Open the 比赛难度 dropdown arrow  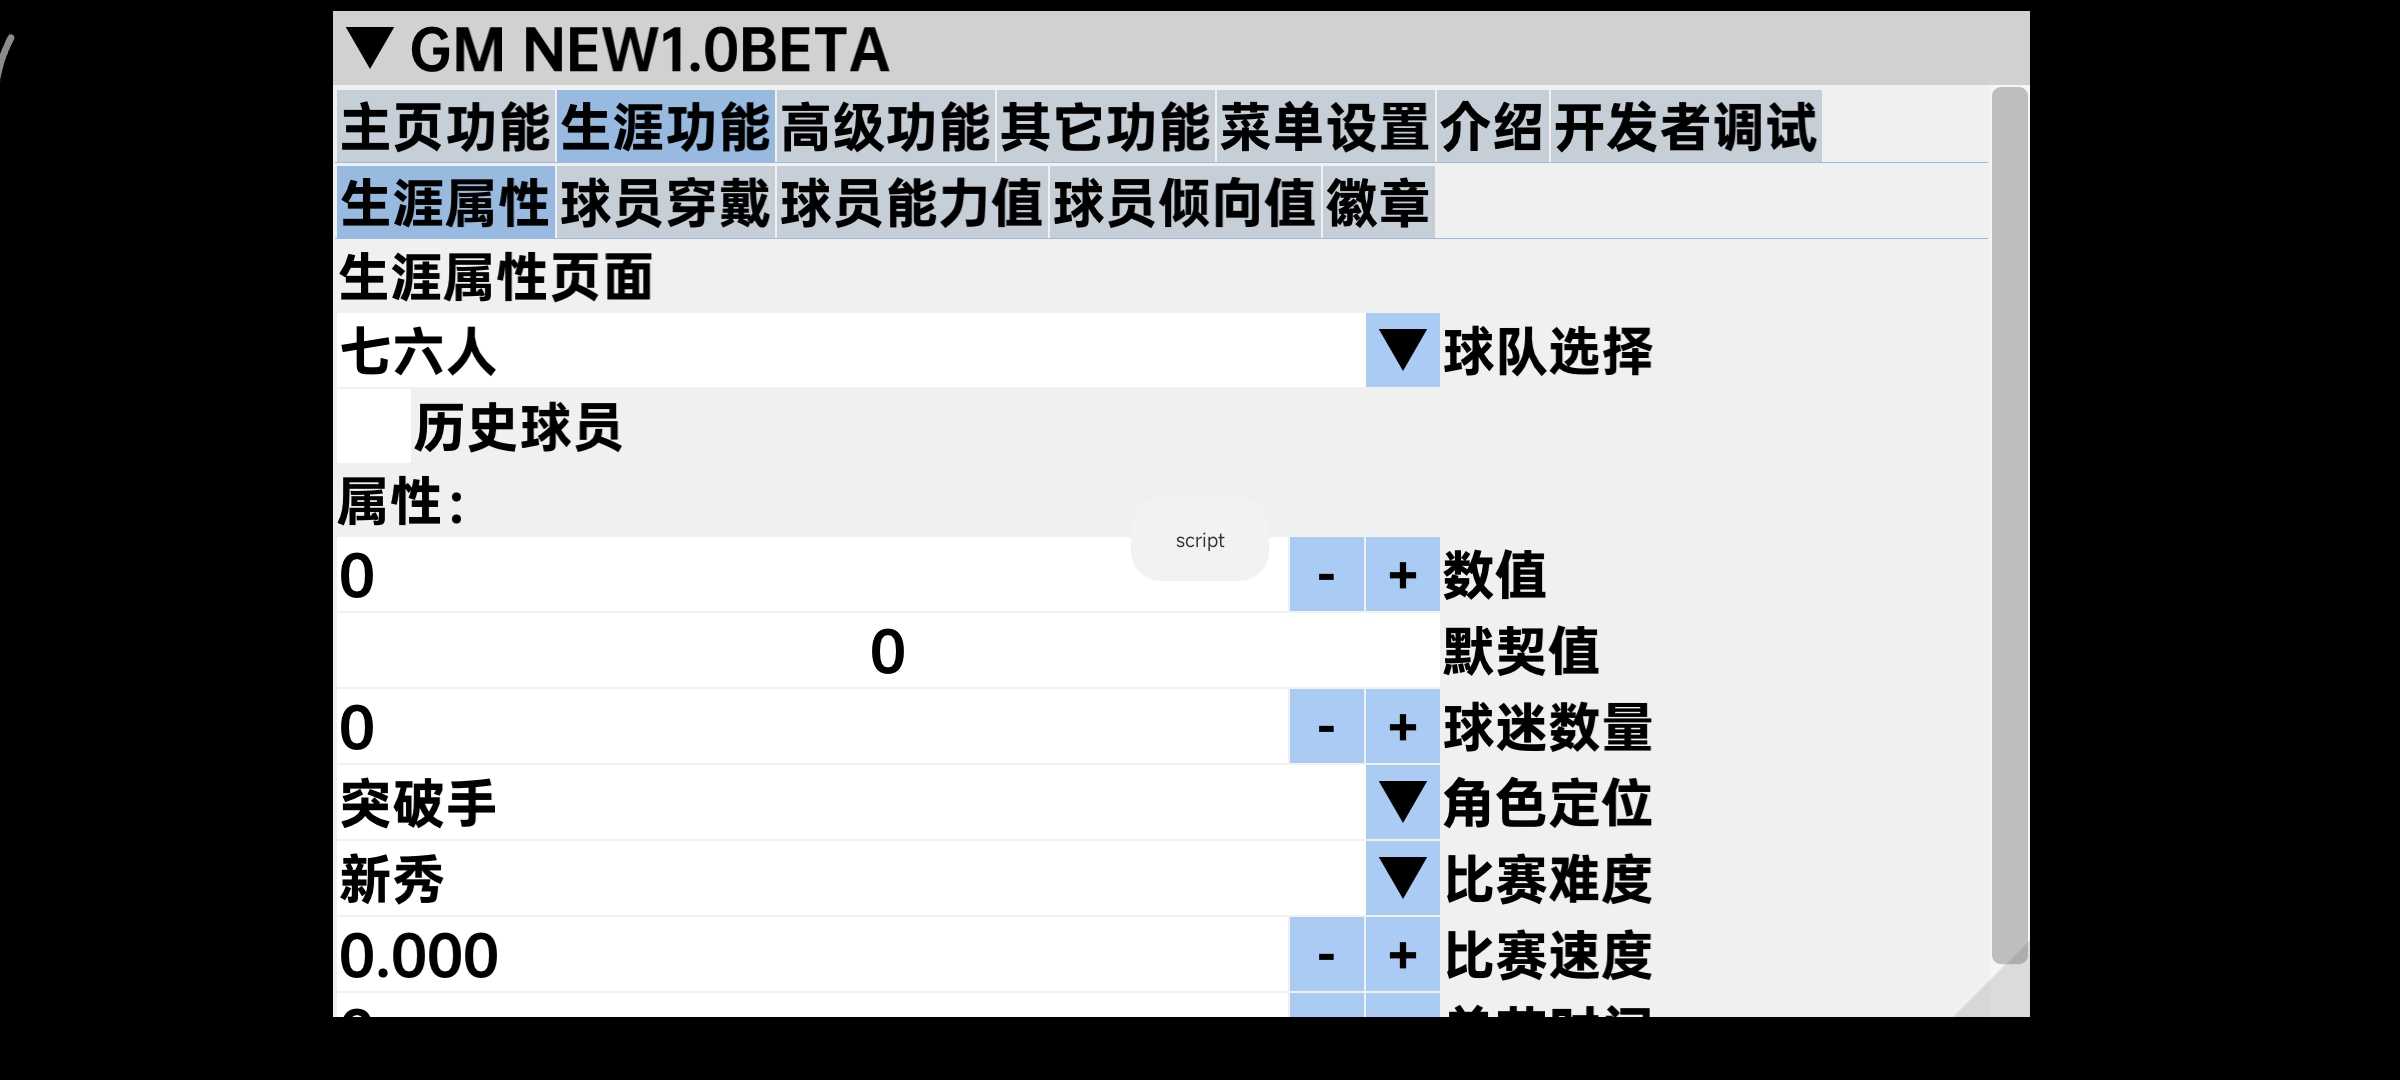(x=1402, y=879)
